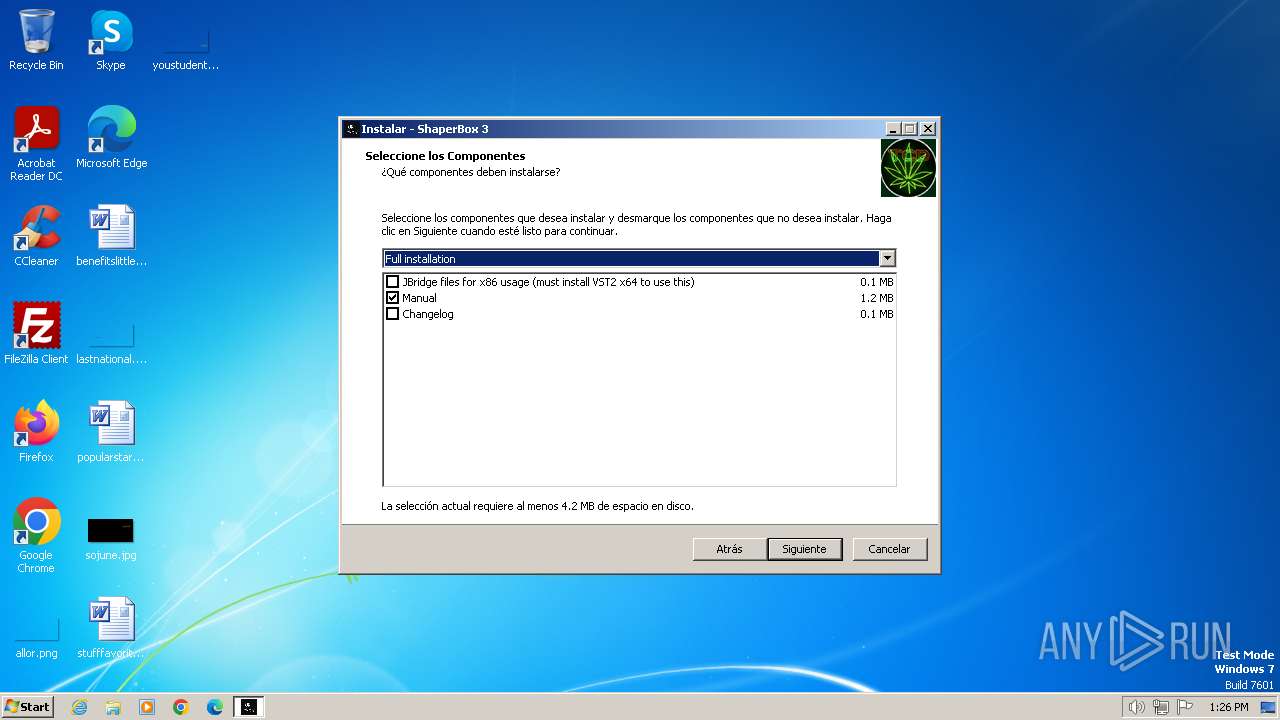
Task: Click the ShaperBox installer taskbar button
Action: point(249,707)
